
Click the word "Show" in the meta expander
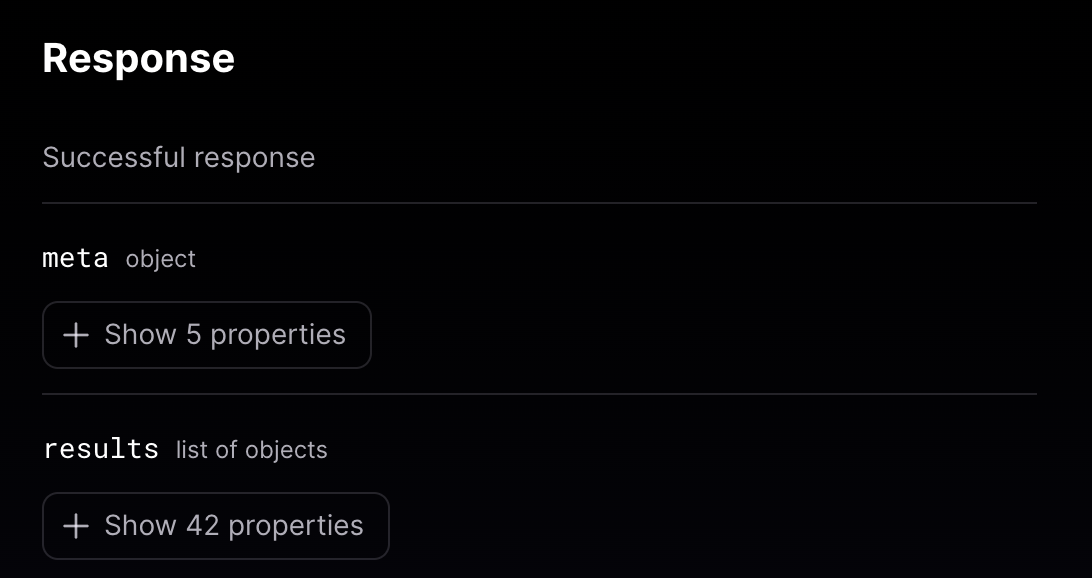(140, 335)
